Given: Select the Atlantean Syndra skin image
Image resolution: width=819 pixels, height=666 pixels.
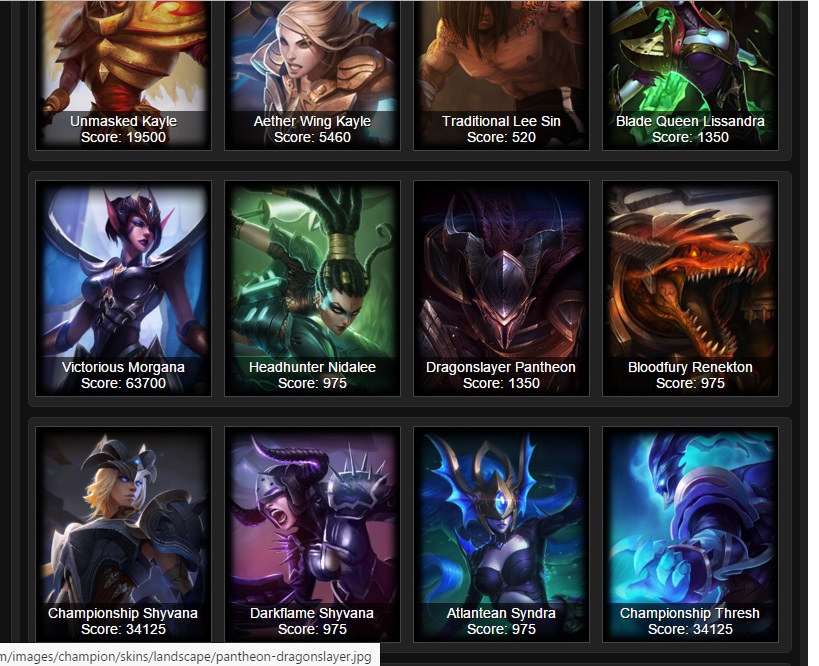Looking at the screenshot, I should click(501, 534).
